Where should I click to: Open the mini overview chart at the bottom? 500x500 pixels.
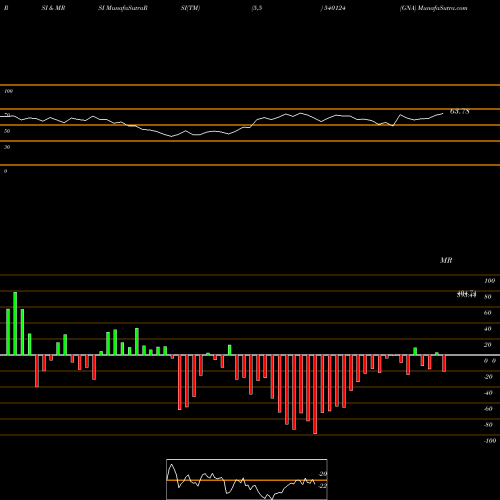point(247,479)
